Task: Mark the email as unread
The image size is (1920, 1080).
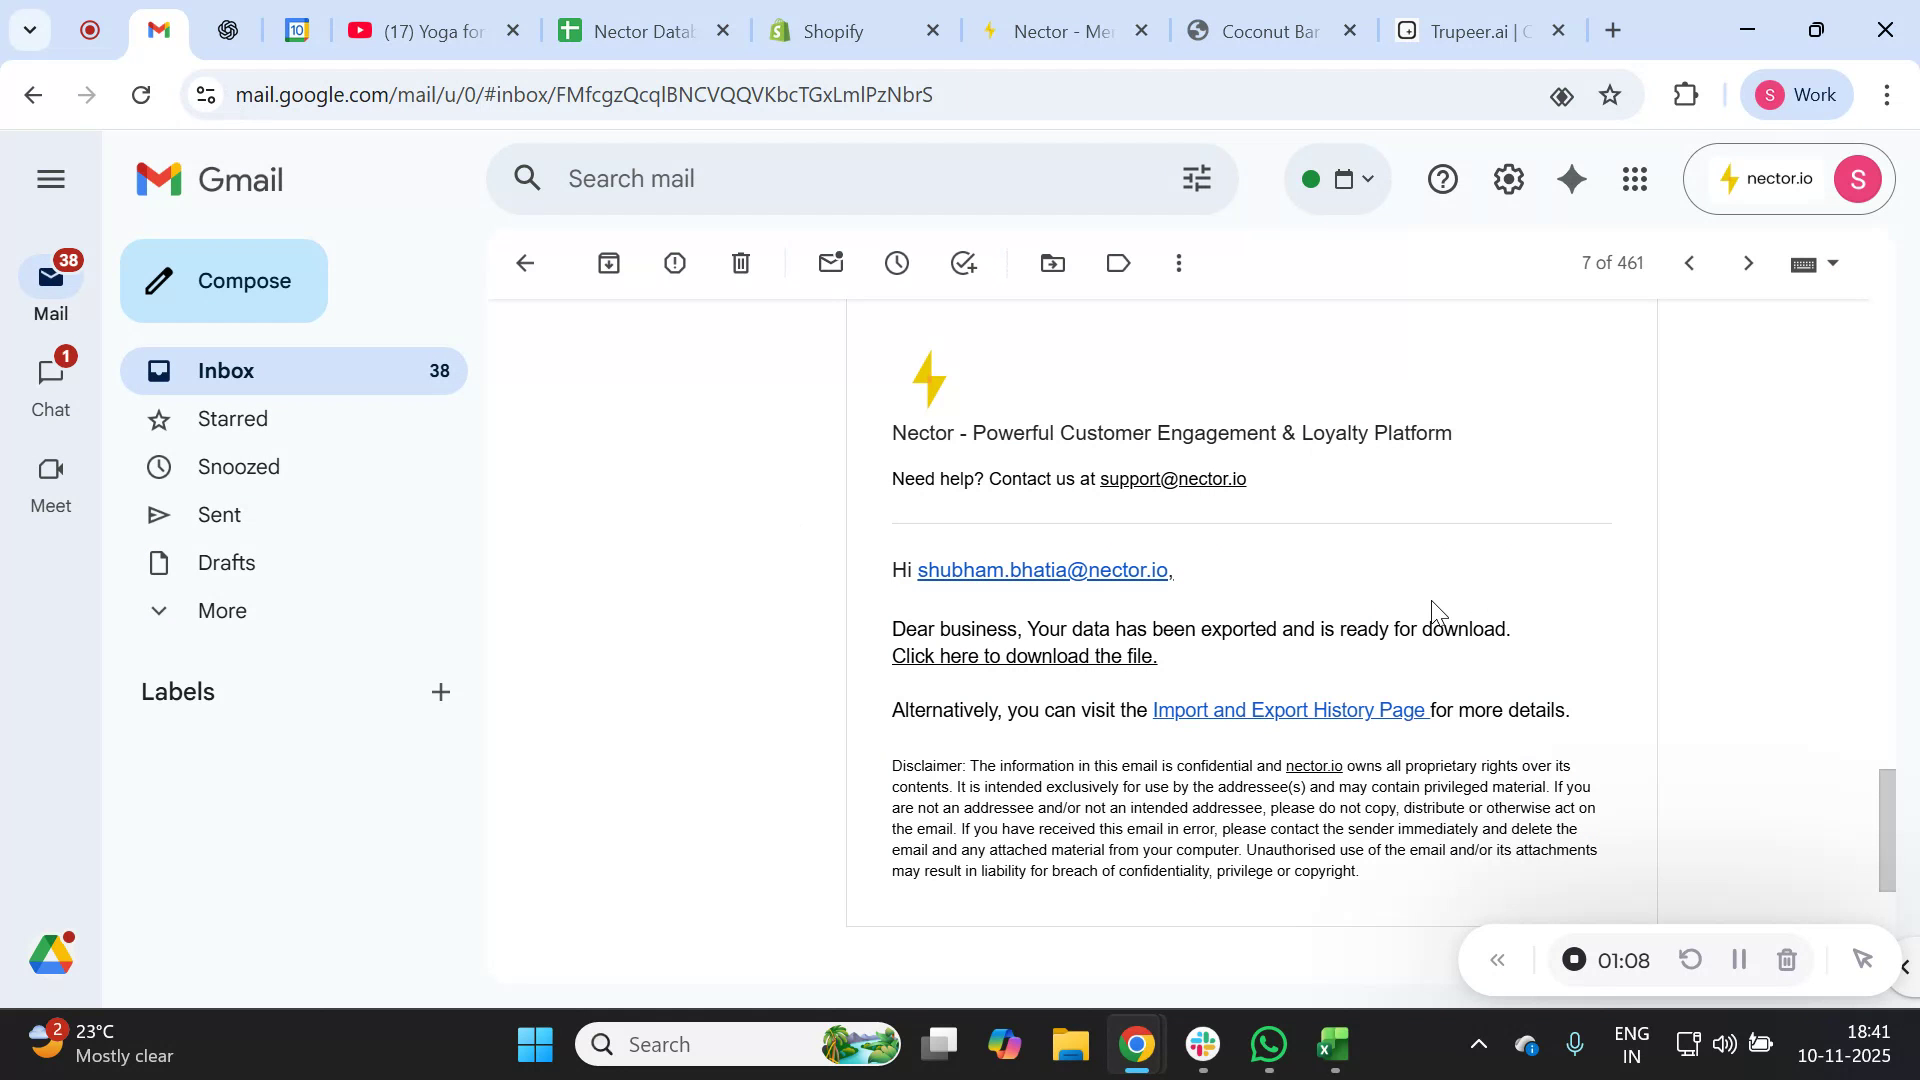Action: pos(831,262)
